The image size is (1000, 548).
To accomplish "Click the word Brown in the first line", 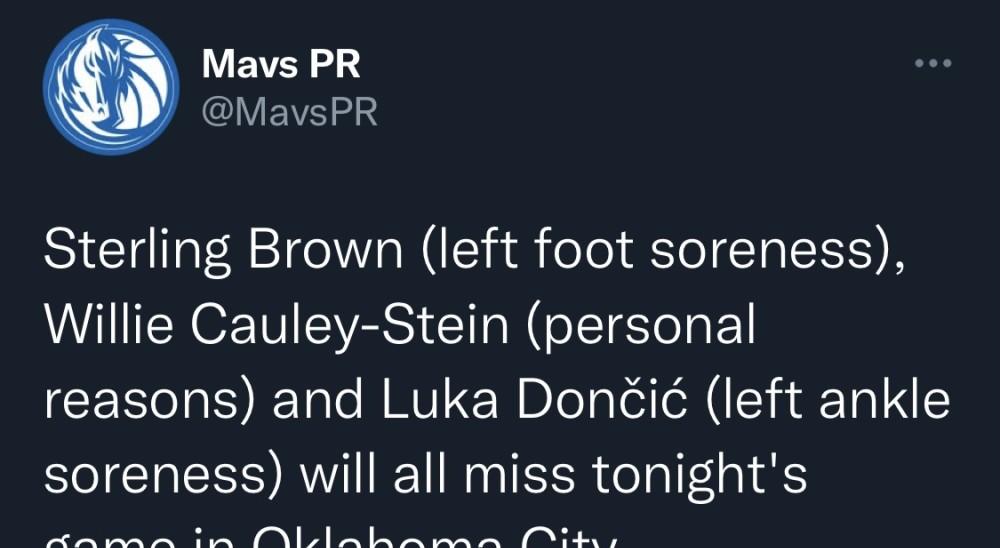I will tap(326, 251).
